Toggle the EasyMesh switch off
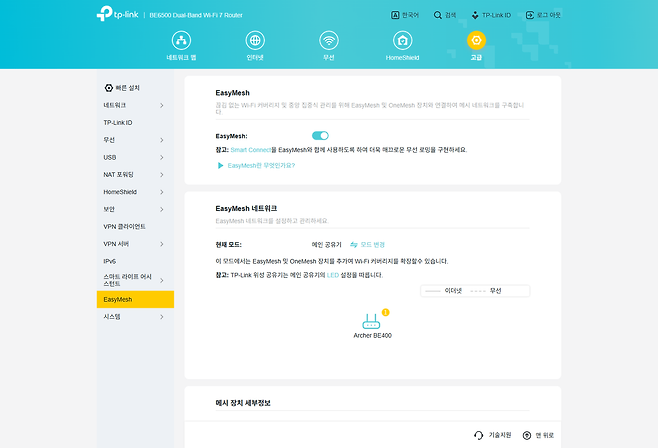Viewport: 658px width, 448px height. point(320,135)
